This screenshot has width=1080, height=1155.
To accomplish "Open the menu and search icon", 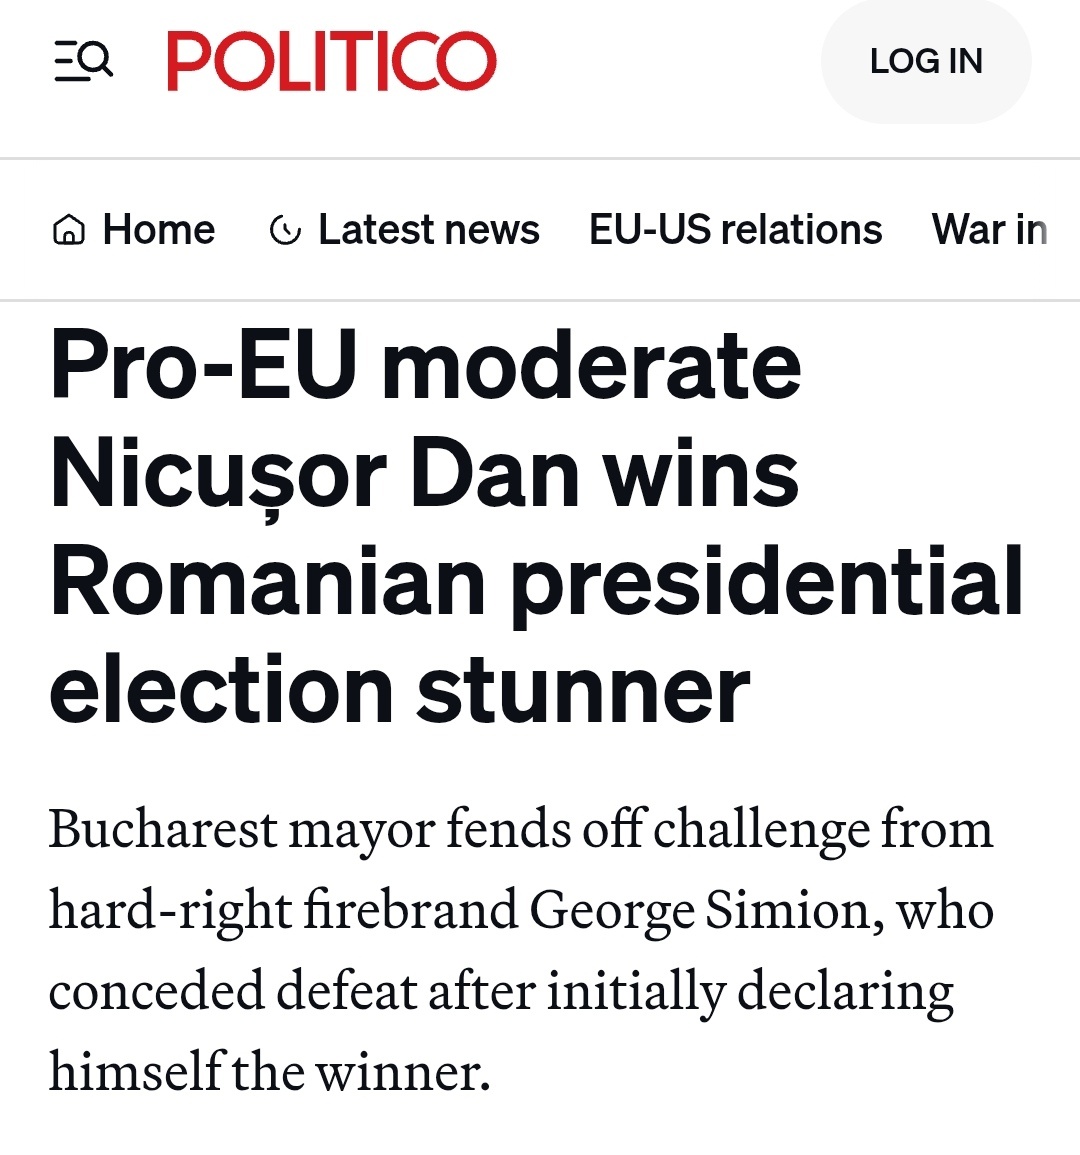I will (83, 61).
